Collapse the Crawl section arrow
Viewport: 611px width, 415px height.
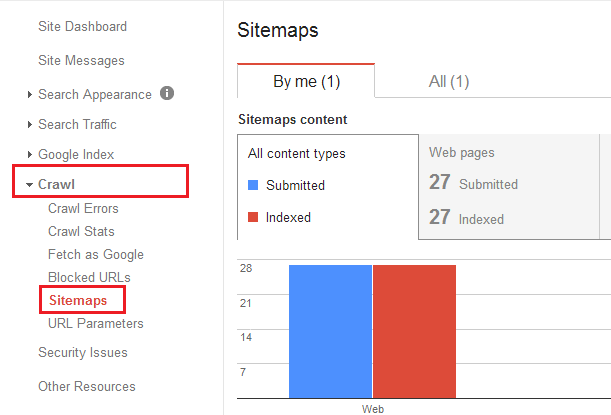29,185
